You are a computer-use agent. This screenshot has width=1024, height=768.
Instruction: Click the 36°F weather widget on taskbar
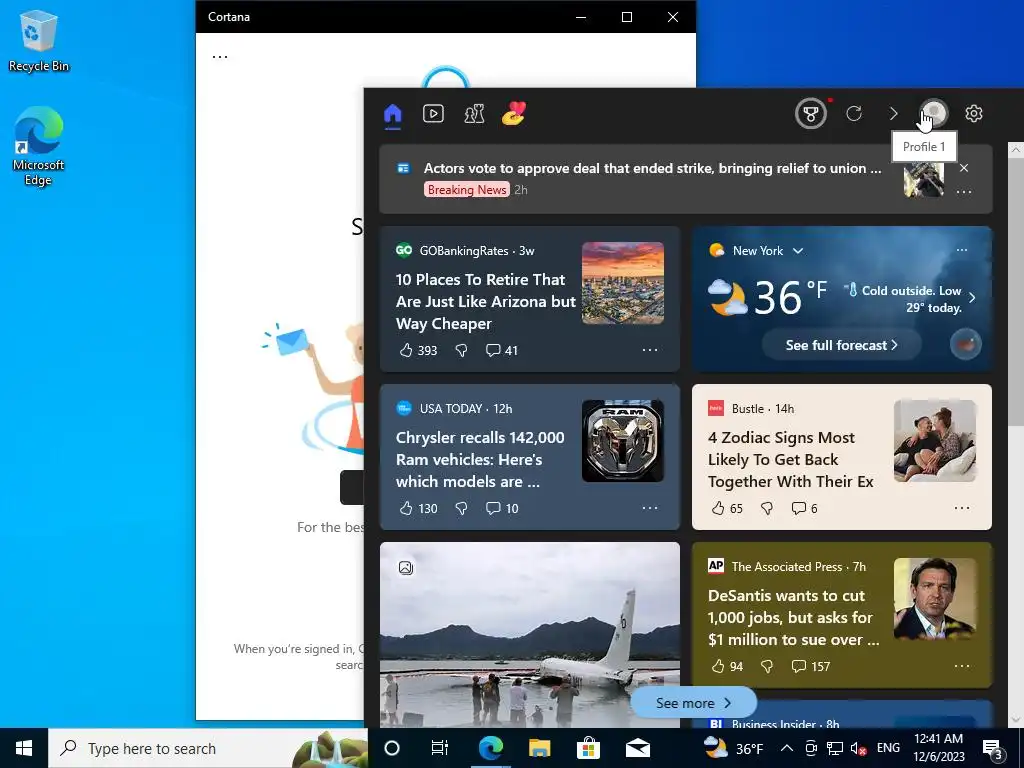click(734, 748)
